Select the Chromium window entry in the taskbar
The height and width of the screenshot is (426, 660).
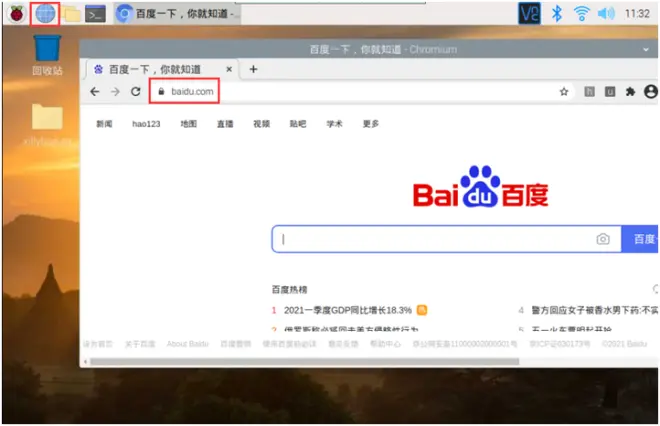coord(177,14)
